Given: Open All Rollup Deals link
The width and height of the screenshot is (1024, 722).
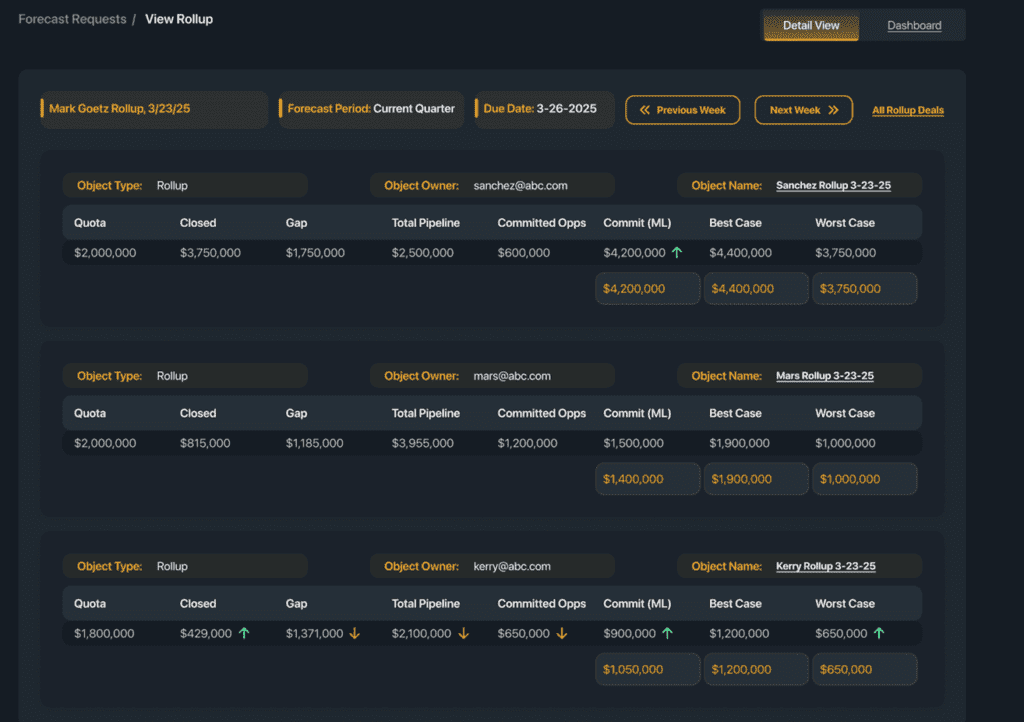Looking at the screenshot, I should pos(908,111).
